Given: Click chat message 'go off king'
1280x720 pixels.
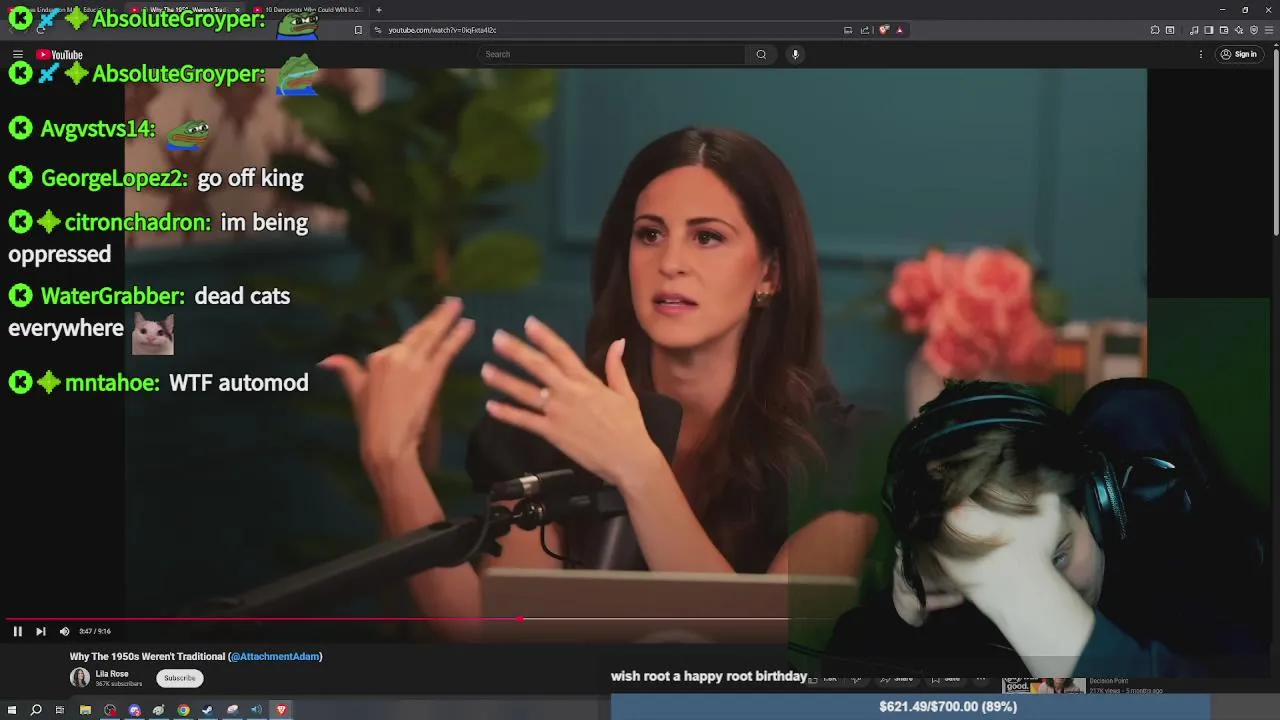Looking at the screenshot, I should pos(250,178).
